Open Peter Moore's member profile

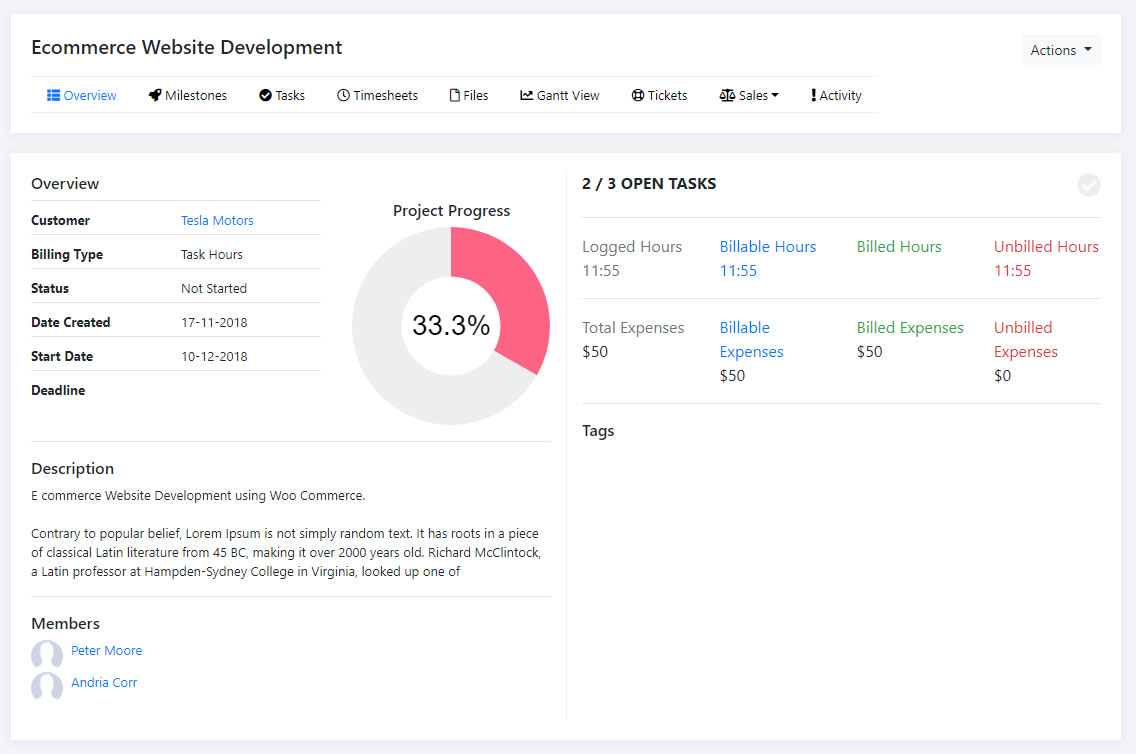point(106,651)
